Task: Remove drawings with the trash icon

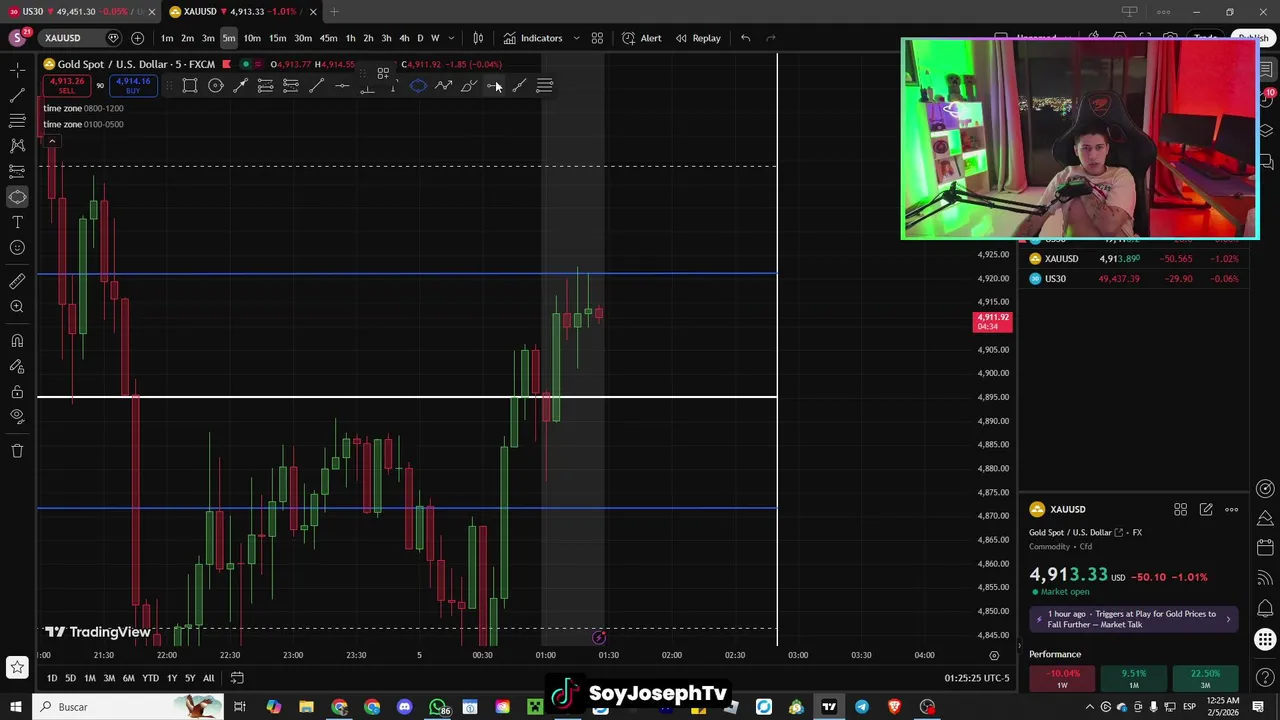Action: tap(17, 451)
